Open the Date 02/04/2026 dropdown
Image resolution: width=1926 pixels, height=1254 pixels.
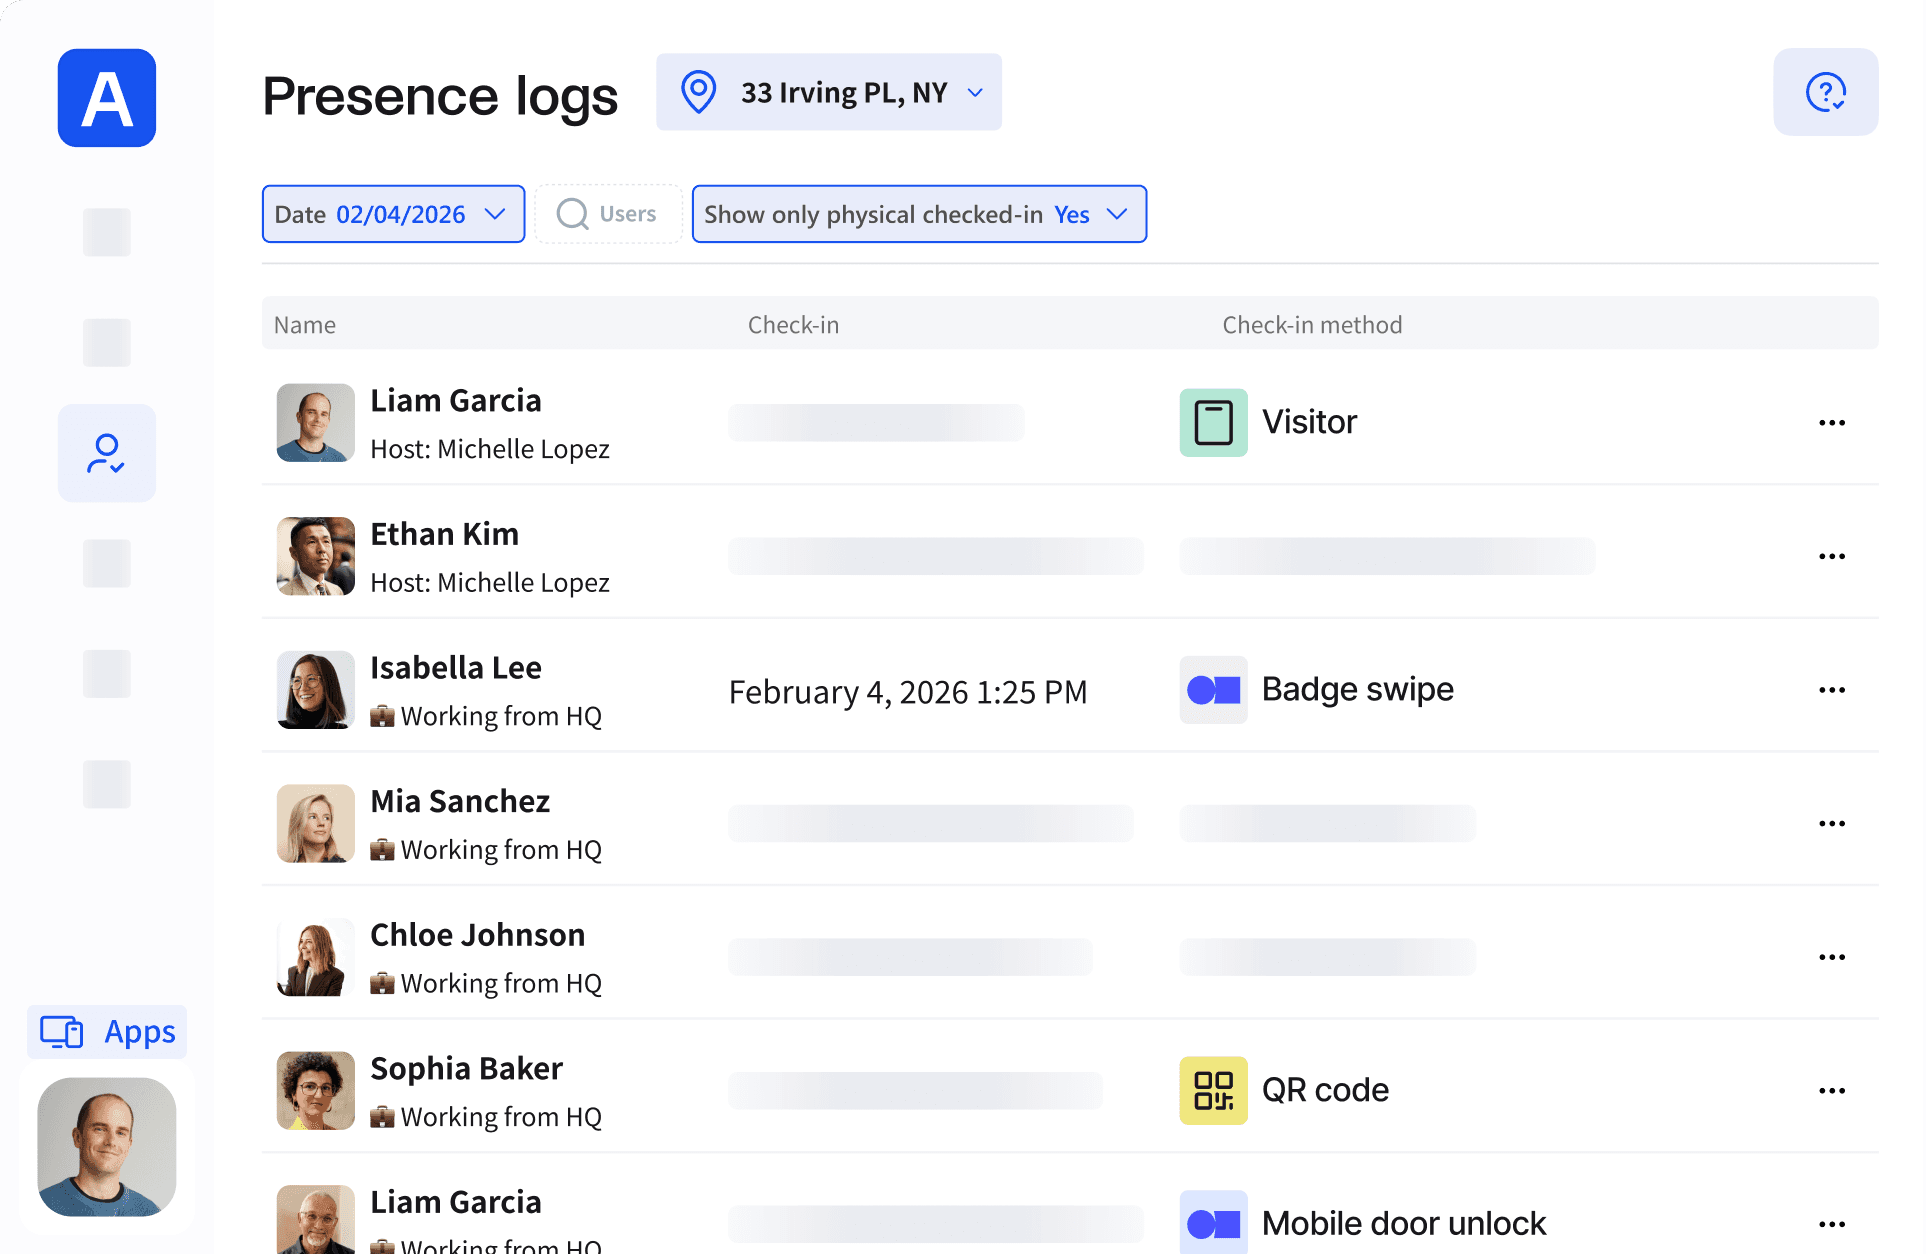[x=393, y=213]
